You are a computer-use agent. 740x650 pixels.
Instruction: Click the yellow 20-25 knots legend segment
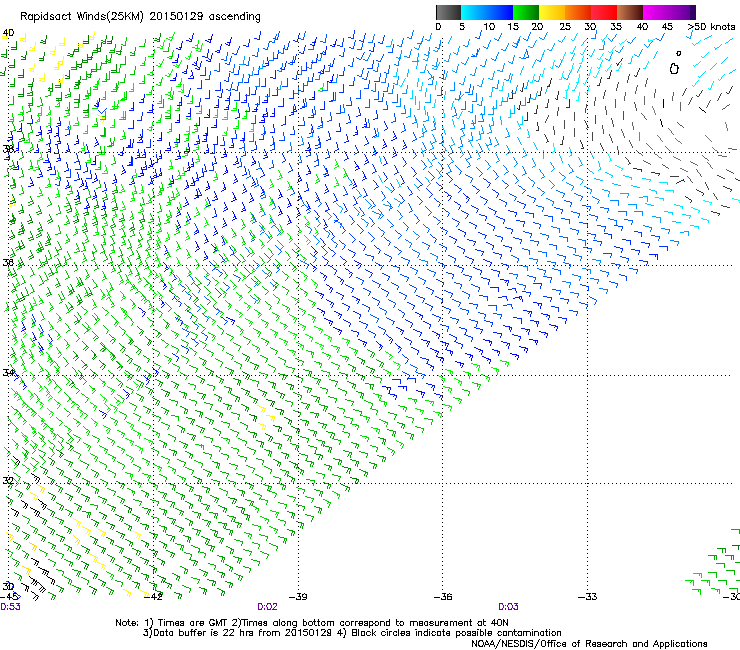click(x=552, y=12)
